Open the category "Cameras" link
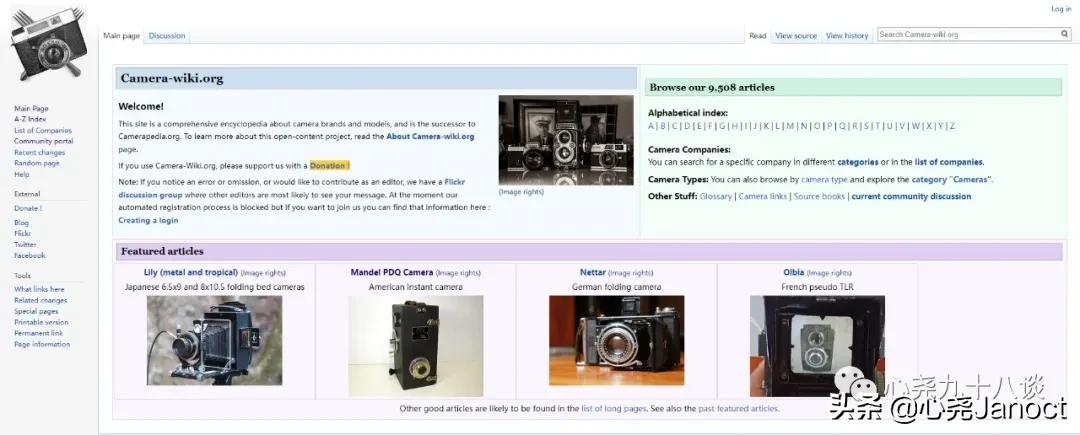1080x435 pixels. pyautogui.click(x=951, y=180)
